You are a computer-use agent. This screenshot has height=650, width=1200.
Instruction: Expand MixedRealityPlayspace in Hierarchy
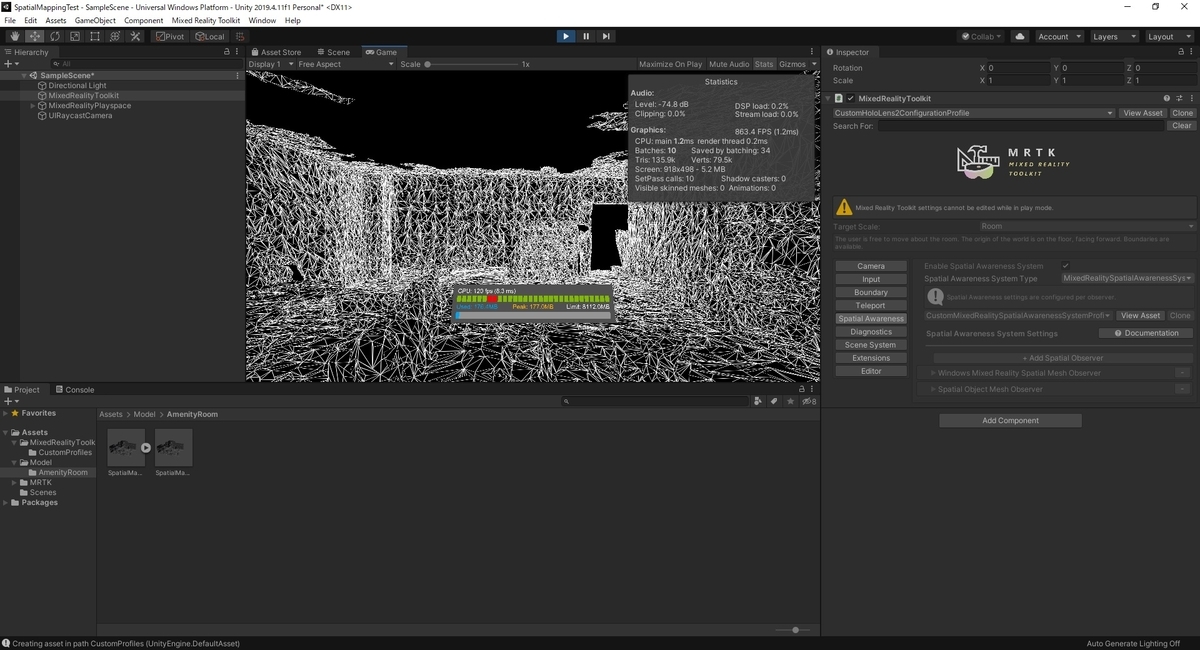point(32,105)
